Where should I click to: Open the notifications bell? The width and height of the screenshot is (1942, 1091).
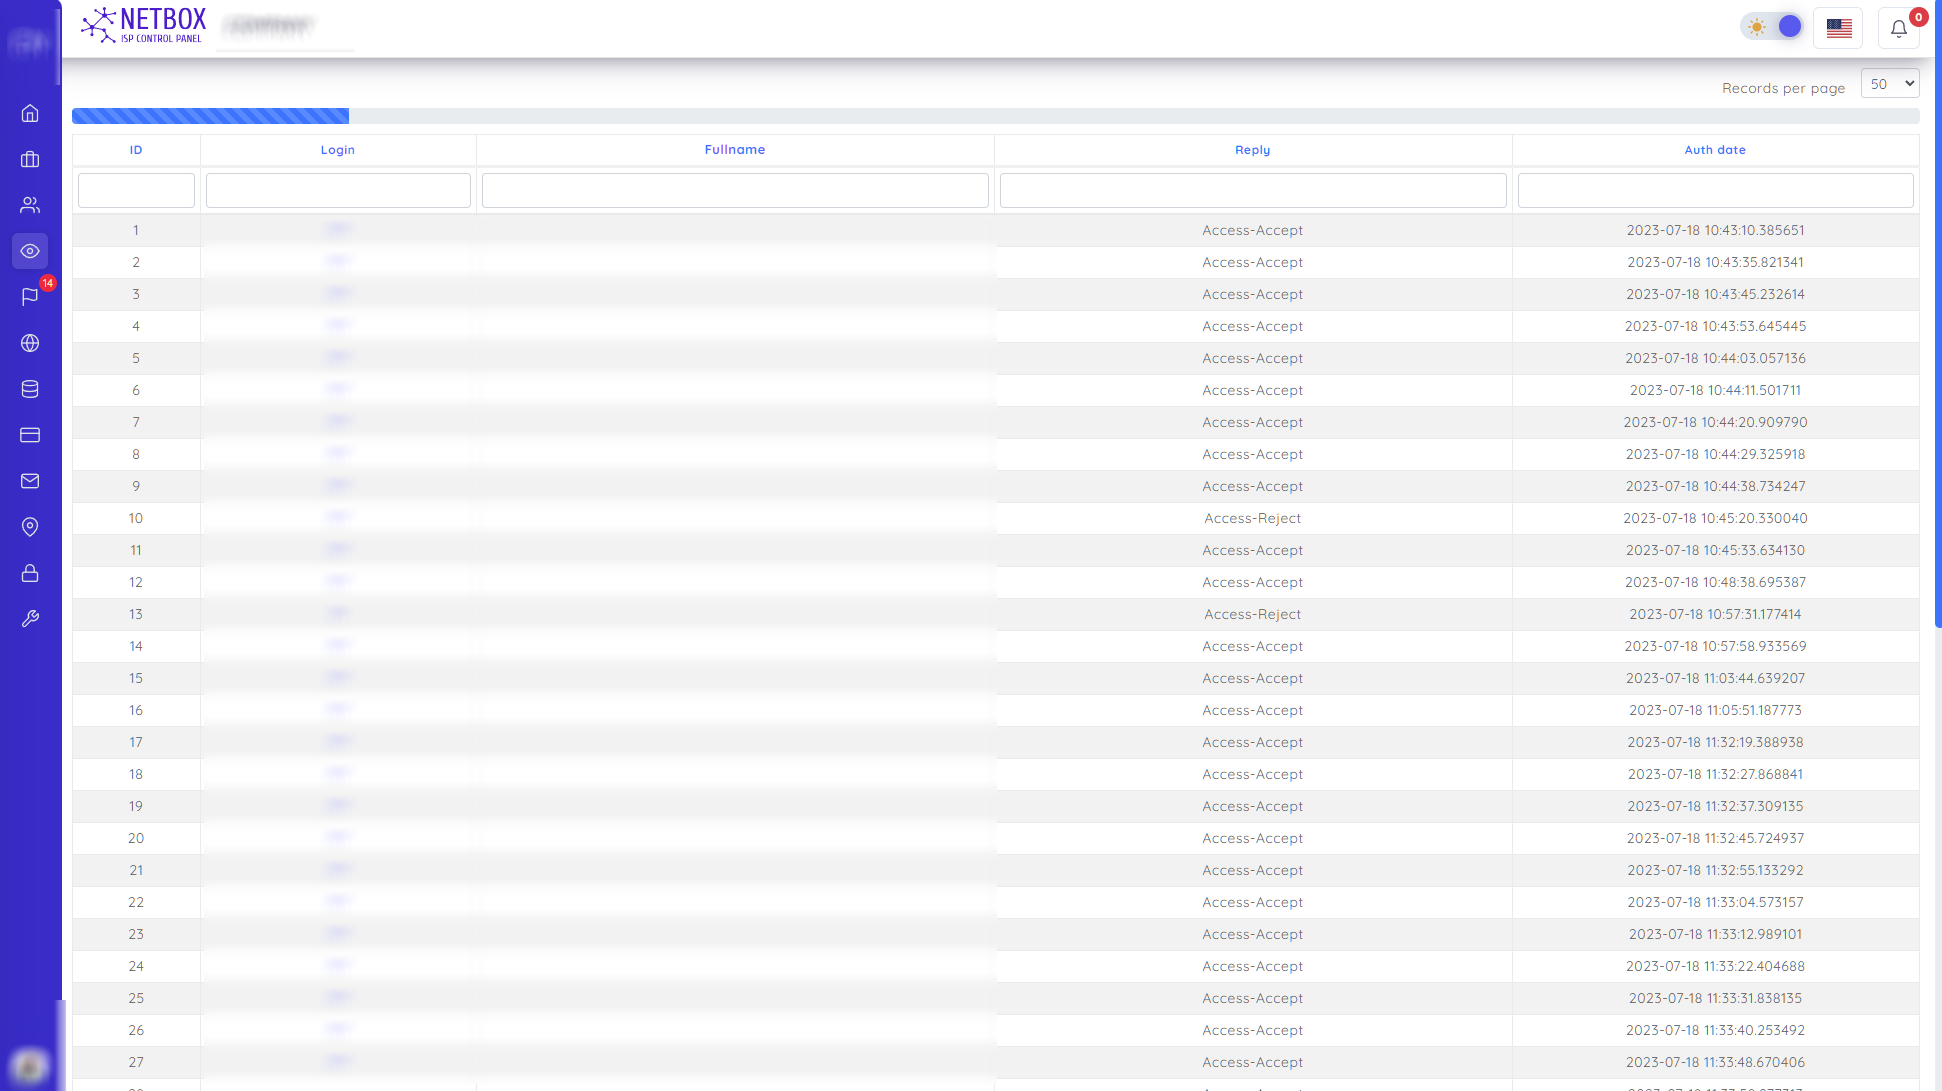1898,28
